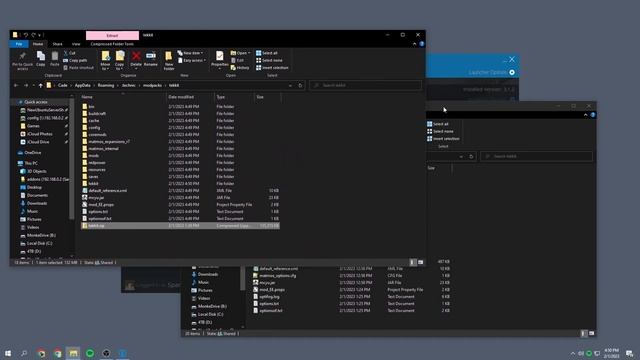
Task: Click Pin to Quick access in front window
Action: [x=22, y=60]
